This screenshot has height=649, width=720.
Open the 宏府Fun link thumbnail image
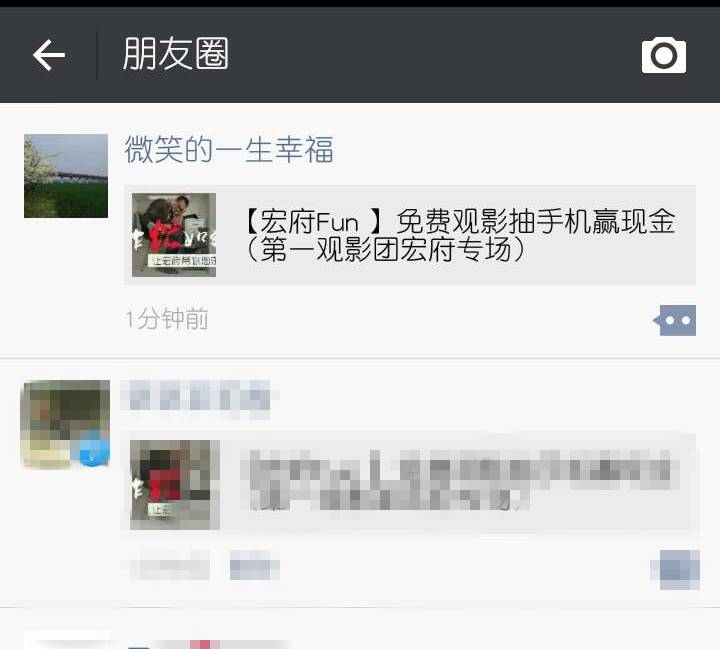tap(174, 235)
